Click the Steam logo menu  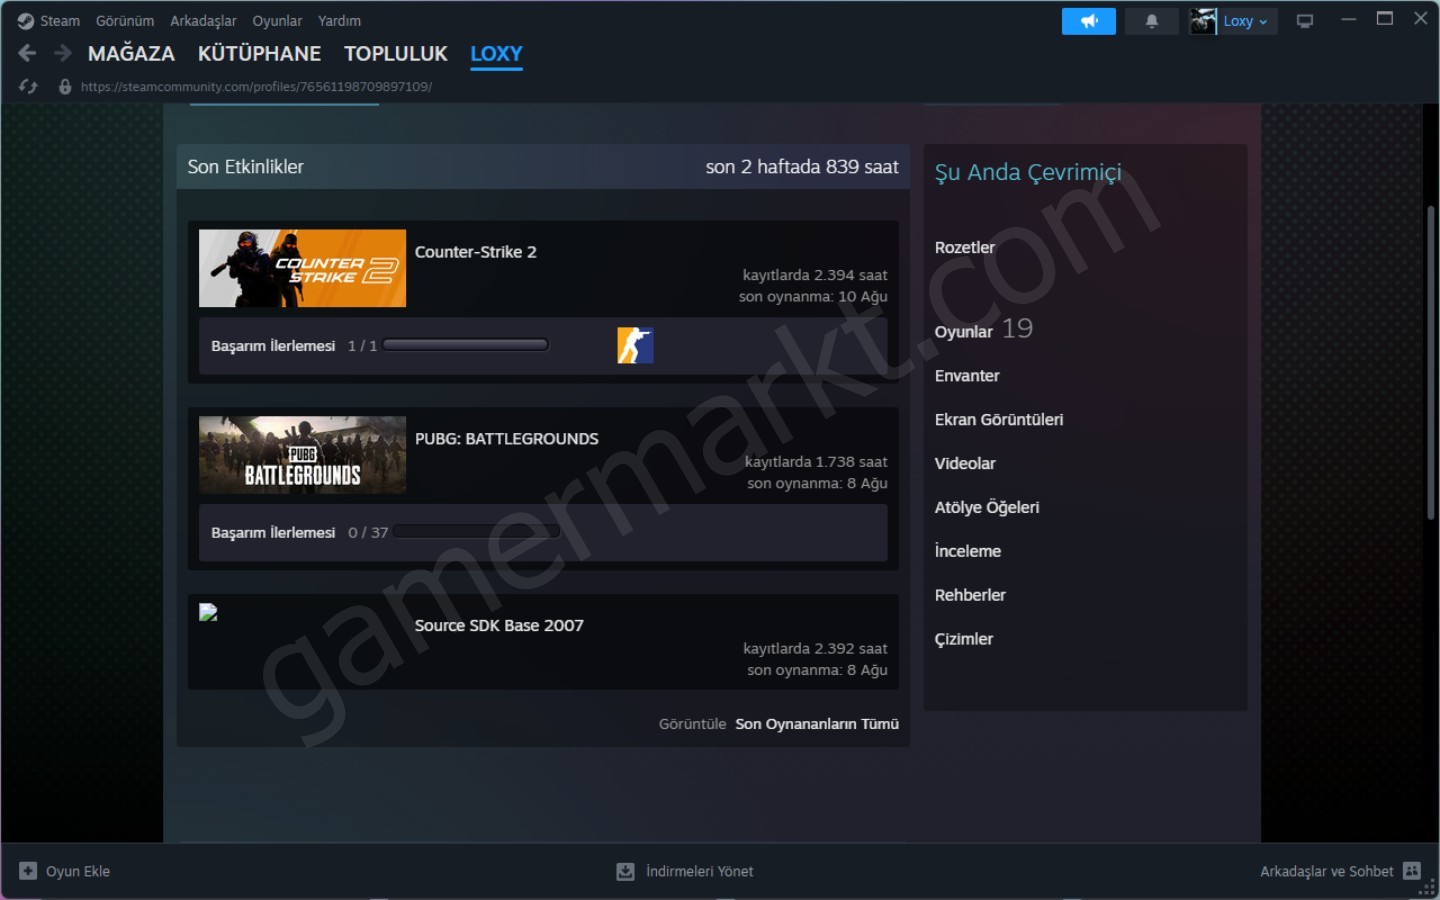pyautogui.click(x=26, y=21)
